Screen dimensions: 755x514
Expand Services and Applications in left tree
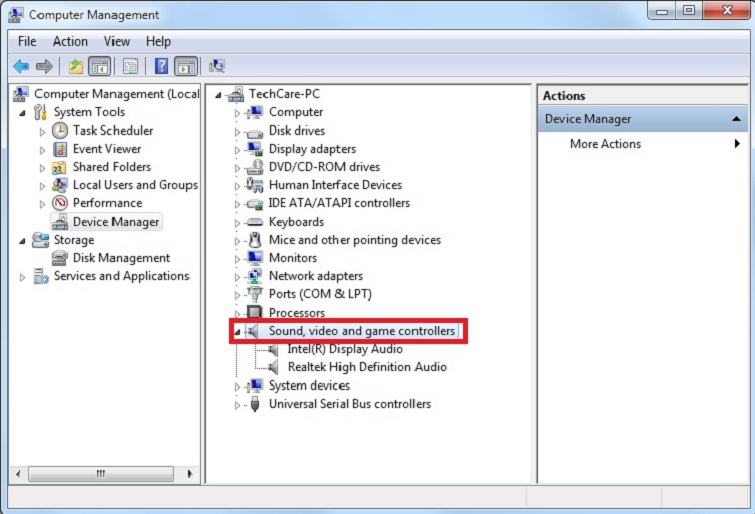[x=23, y=277]
